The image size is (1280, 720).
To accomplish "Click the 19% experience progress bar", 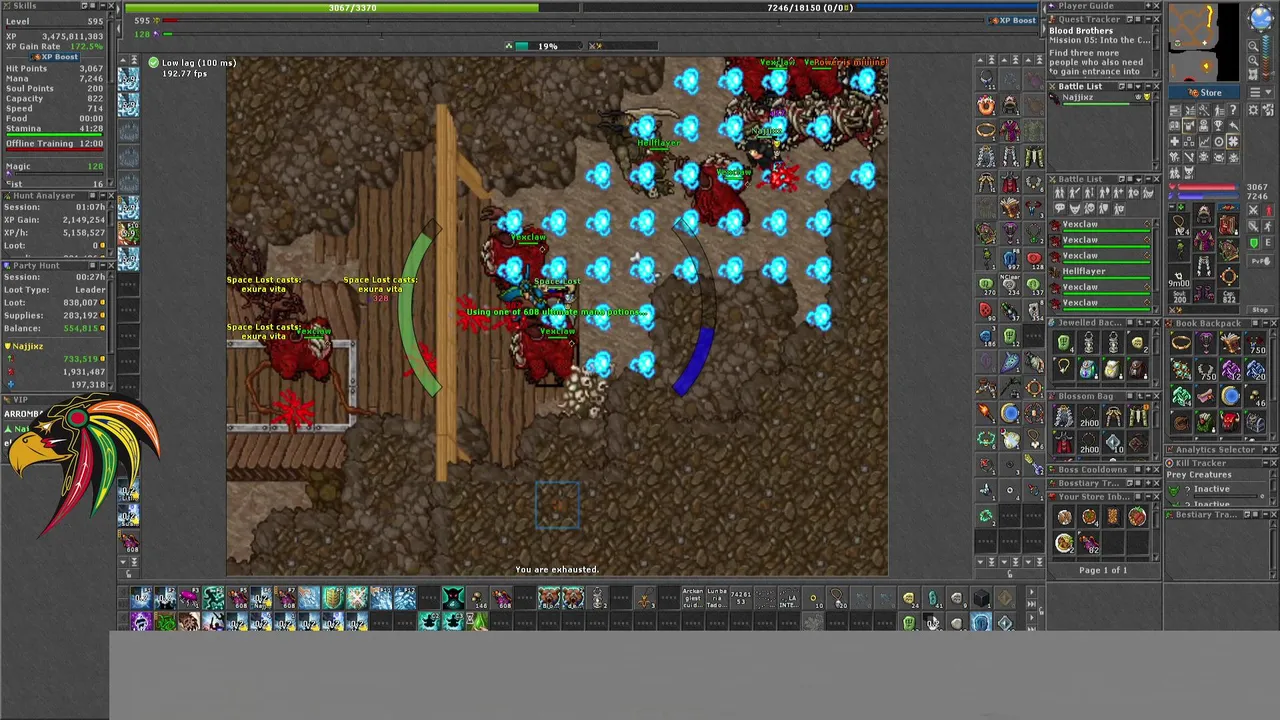I will 548,46.
